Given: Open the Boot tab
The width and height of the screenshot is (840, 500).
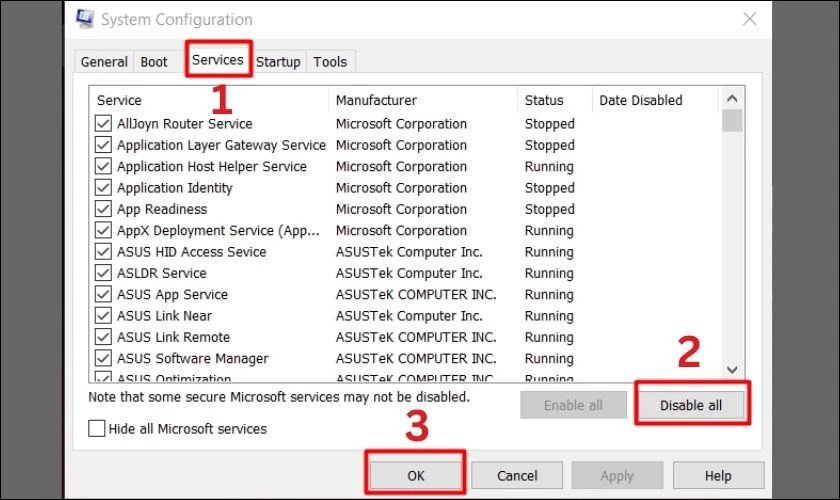Looking at the screenshot, I should pos(154,62).
